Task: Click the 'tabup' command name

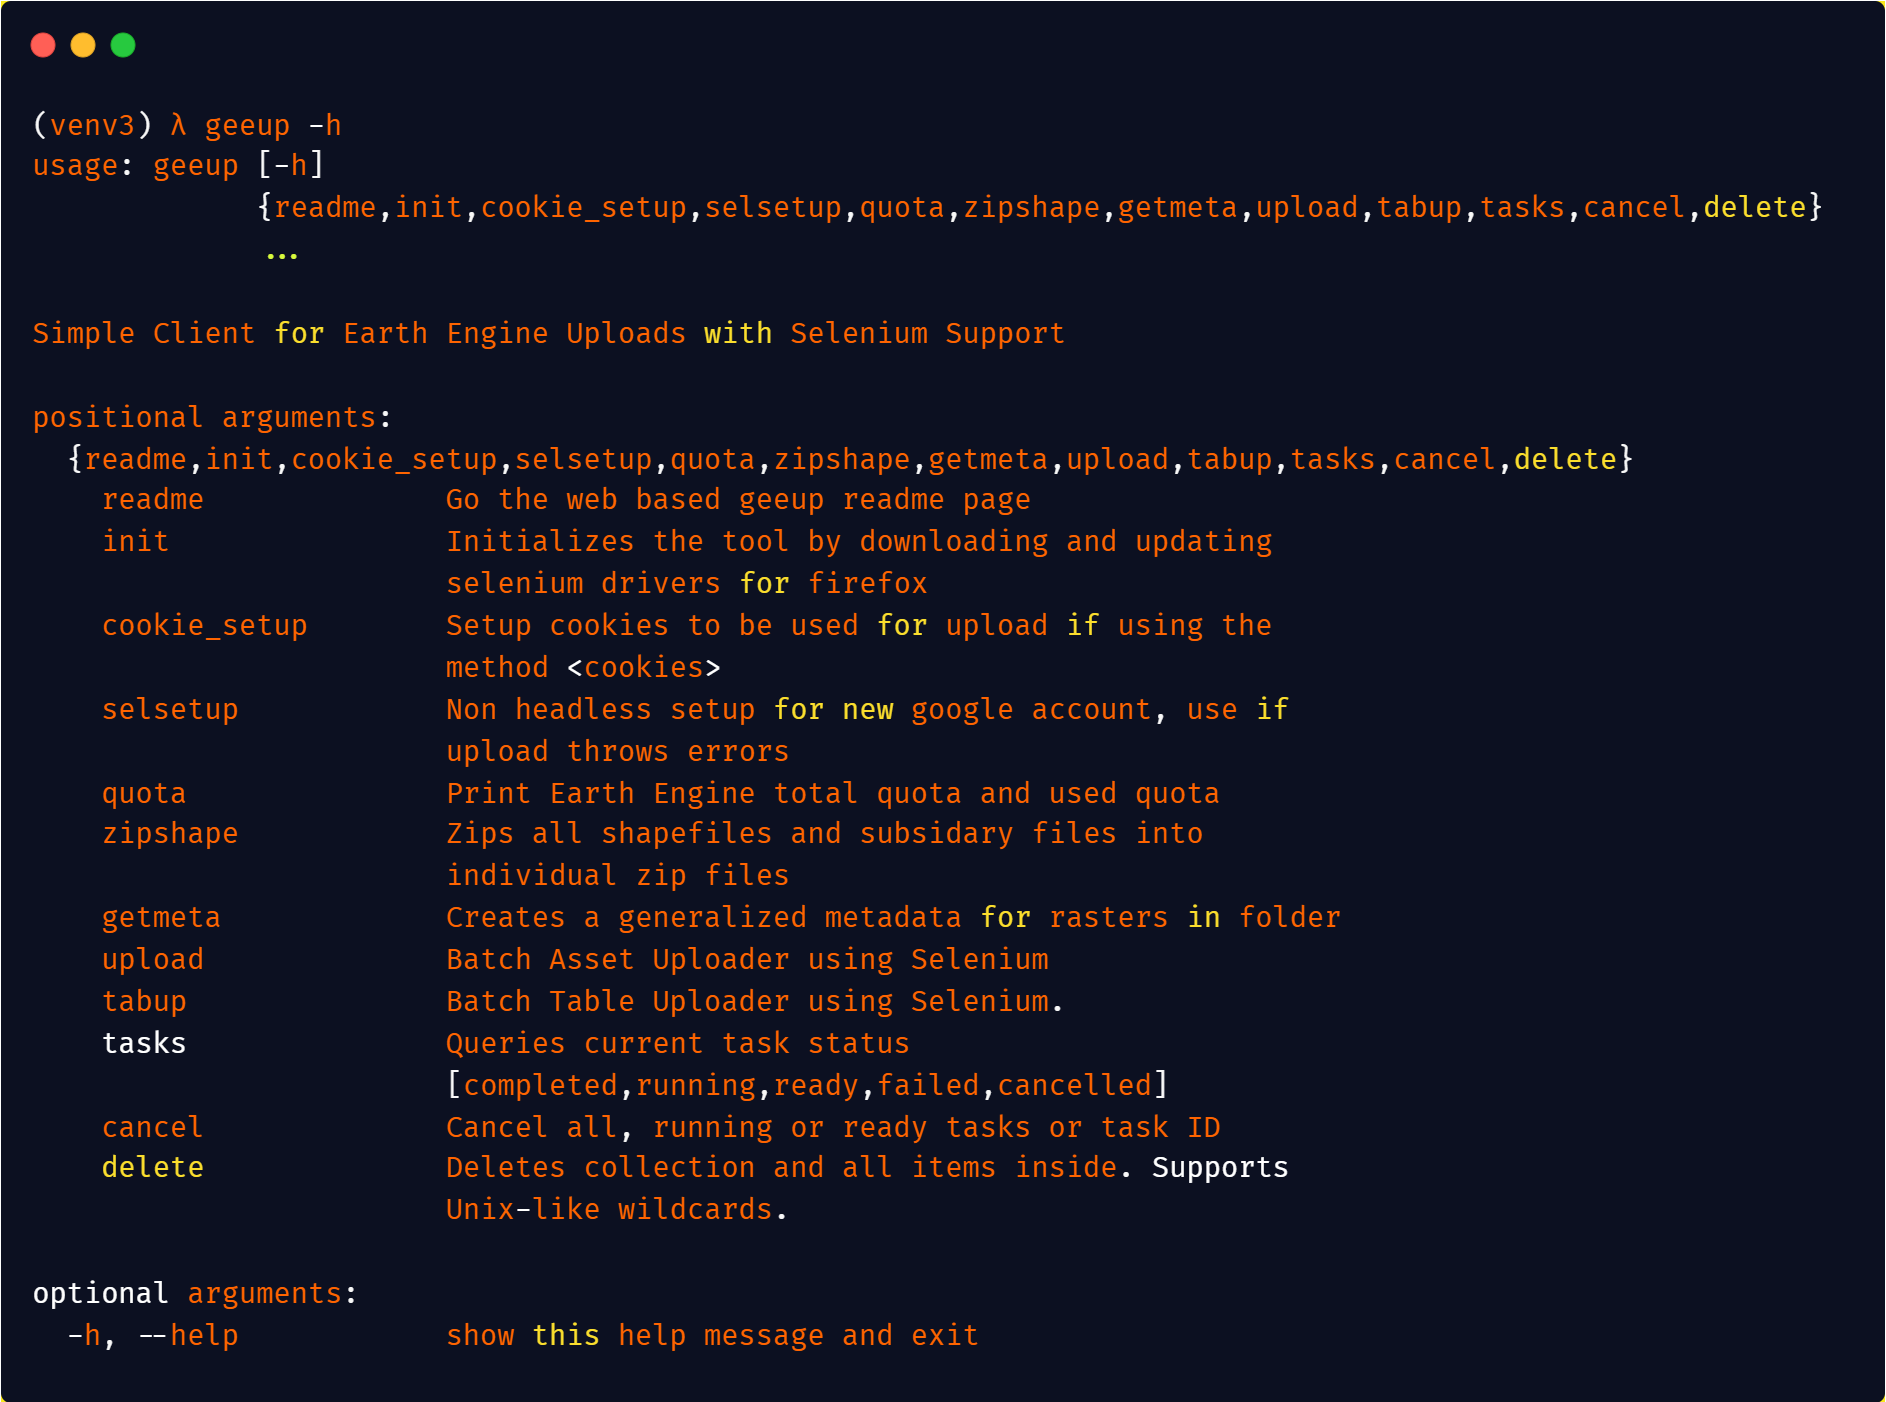Action: point(144,1001)
